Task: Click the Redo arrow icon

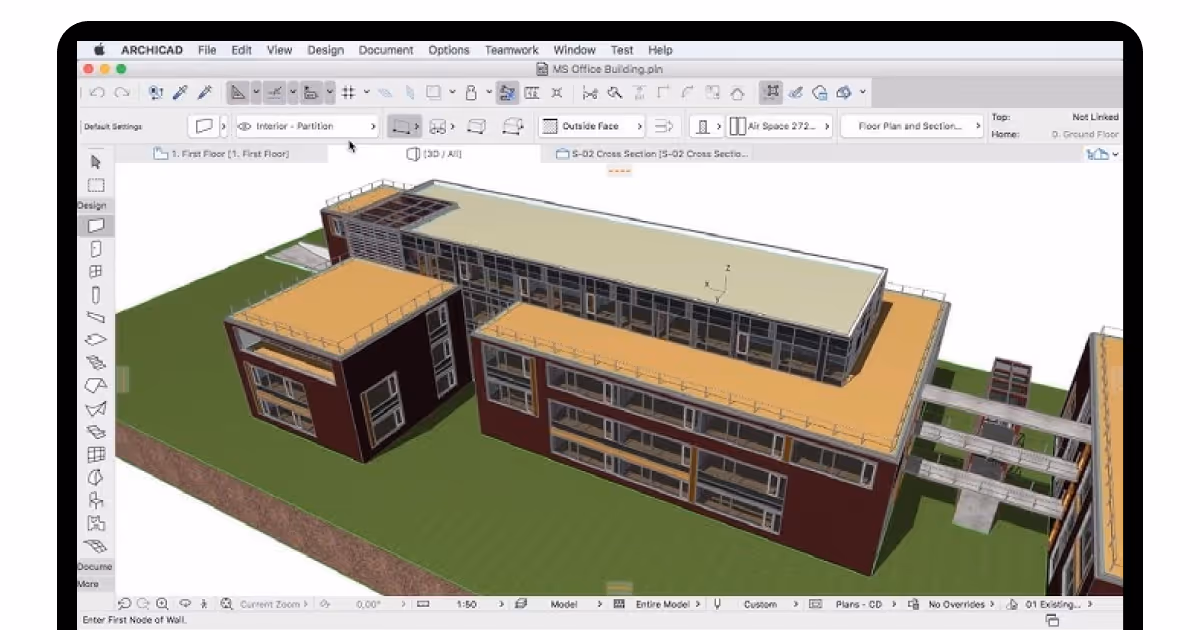Action: [x=121, y=93]
